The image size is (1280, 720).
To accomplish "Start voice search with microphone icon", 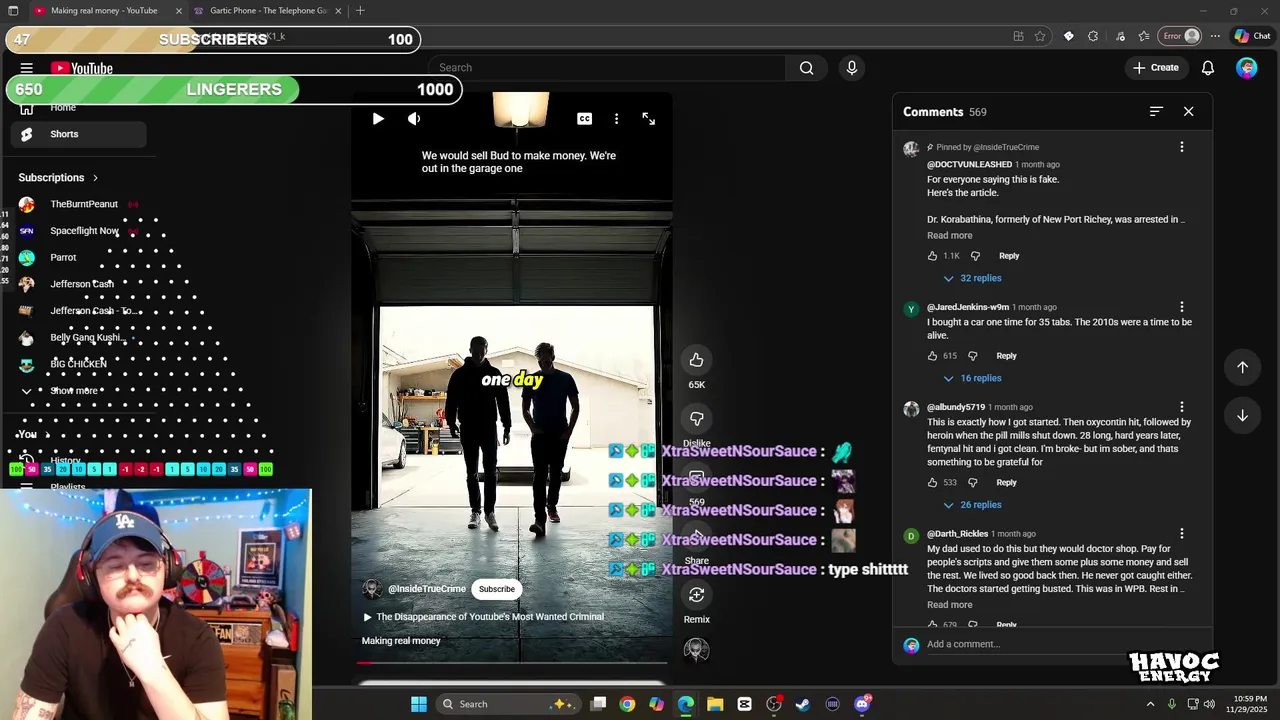I will pyautogui.click(x=851, y=68).
